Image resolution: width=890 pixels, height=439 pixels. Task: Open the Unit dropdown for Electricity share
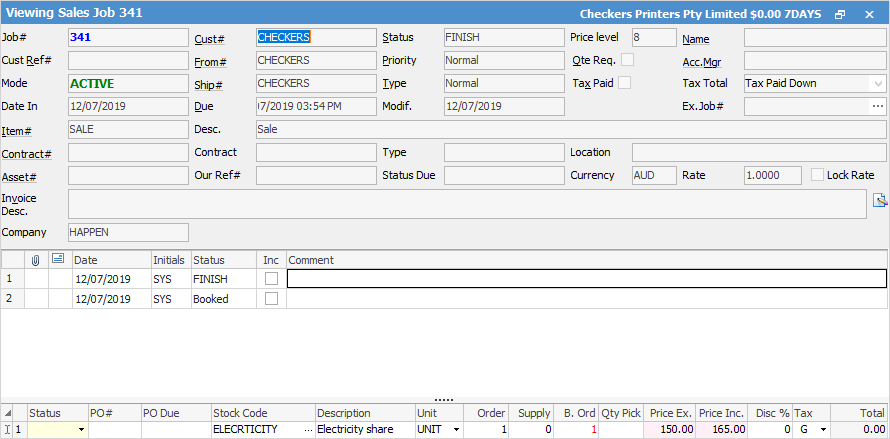[x=456, y=430]
